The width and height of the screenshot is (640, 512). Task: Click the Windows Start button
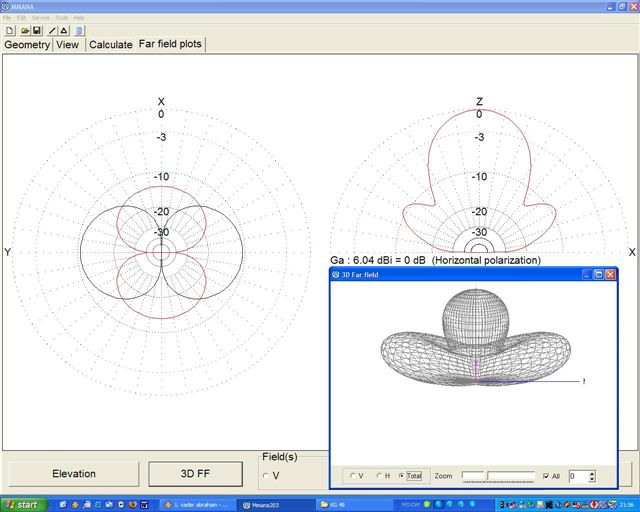tap(21, 504)
